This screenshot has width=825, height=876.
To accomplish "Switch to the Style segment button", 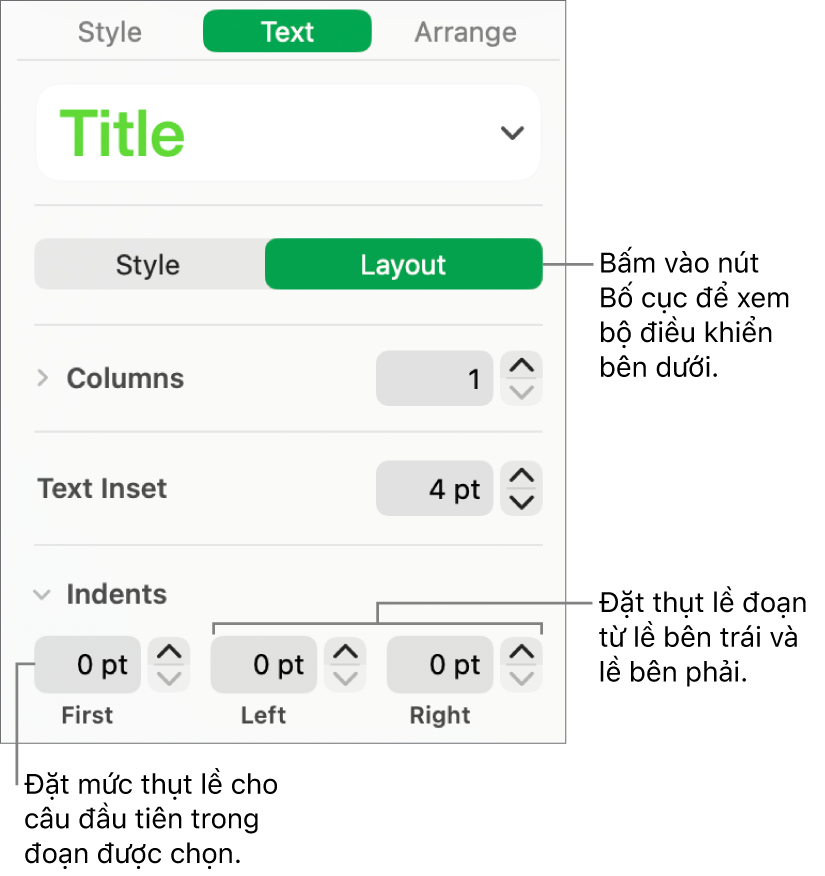I will [148, 265].
